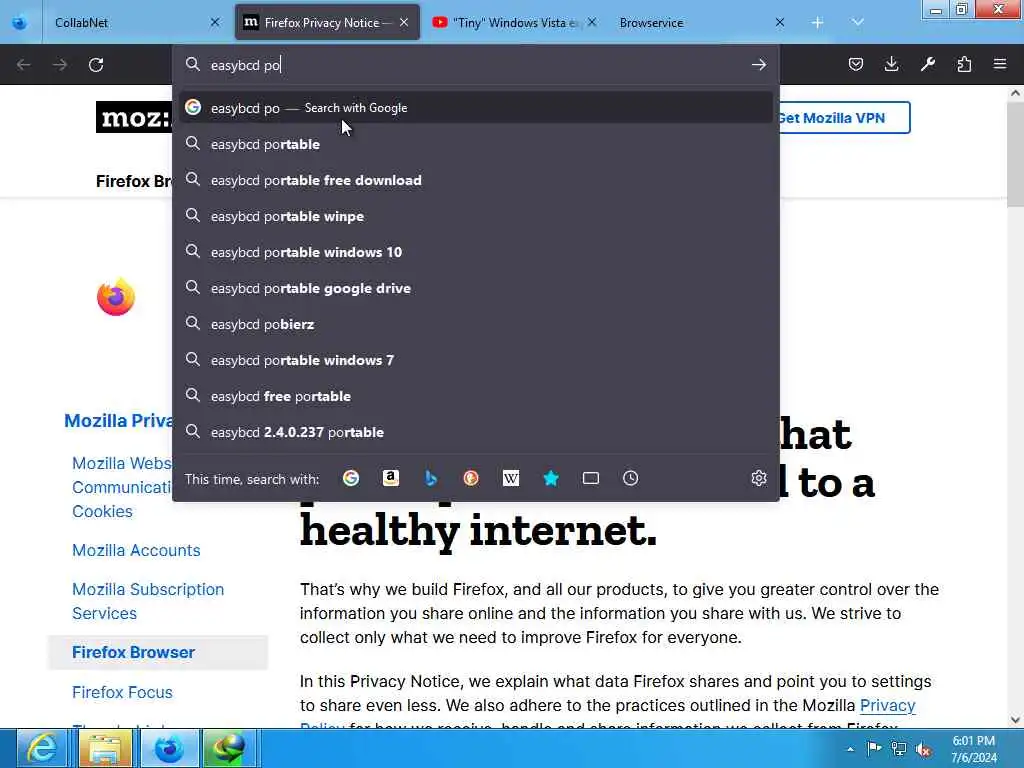The height and width of the screenshot is (768, 1024).
Task: Close the Firefox Privacy Notice tab
Action: 404,22
